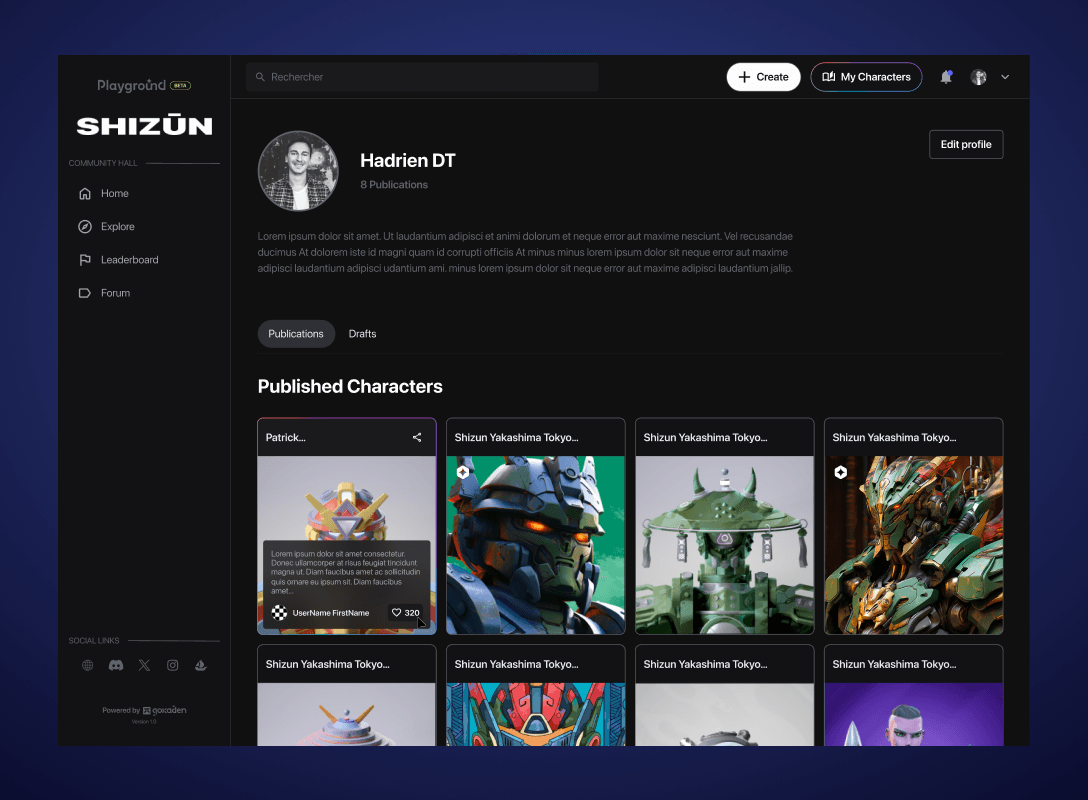
Task: Open the purple background character card image
Action: (x=914, y=715)
